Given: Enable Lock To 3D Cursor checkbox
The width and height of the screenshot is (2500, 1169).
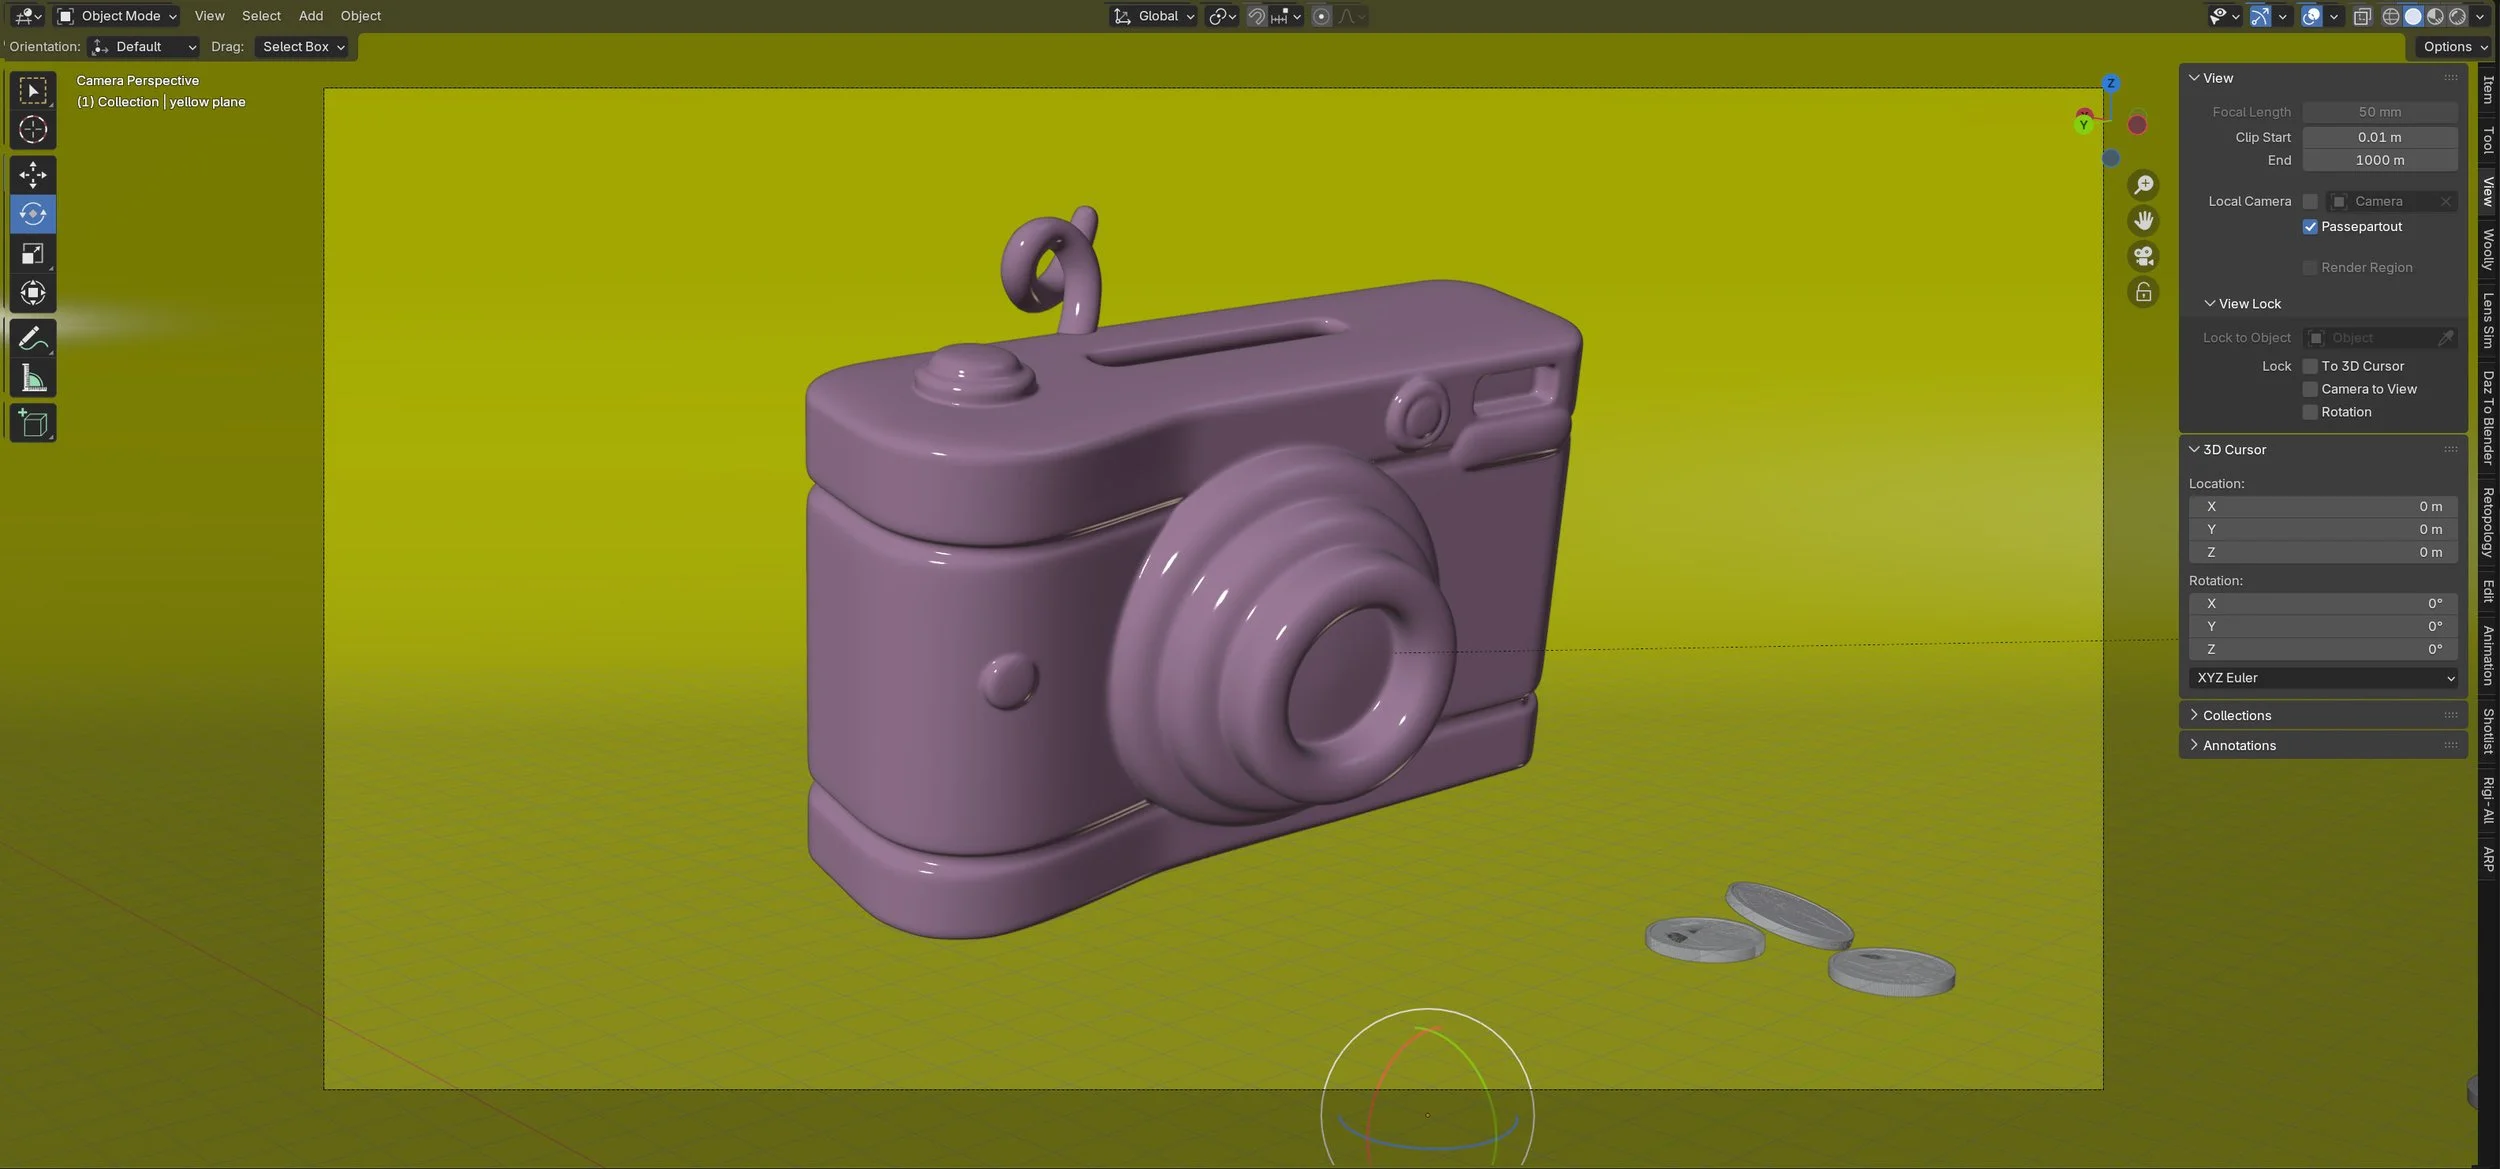Looking at the screenshot, I should [x=2310, y=366].
